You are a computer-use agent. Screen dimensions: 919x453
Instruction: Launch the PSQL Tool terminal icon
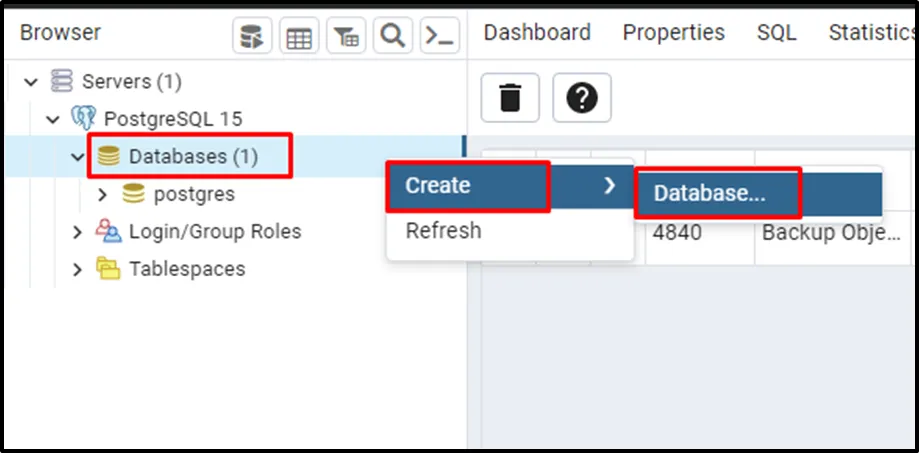439,37
